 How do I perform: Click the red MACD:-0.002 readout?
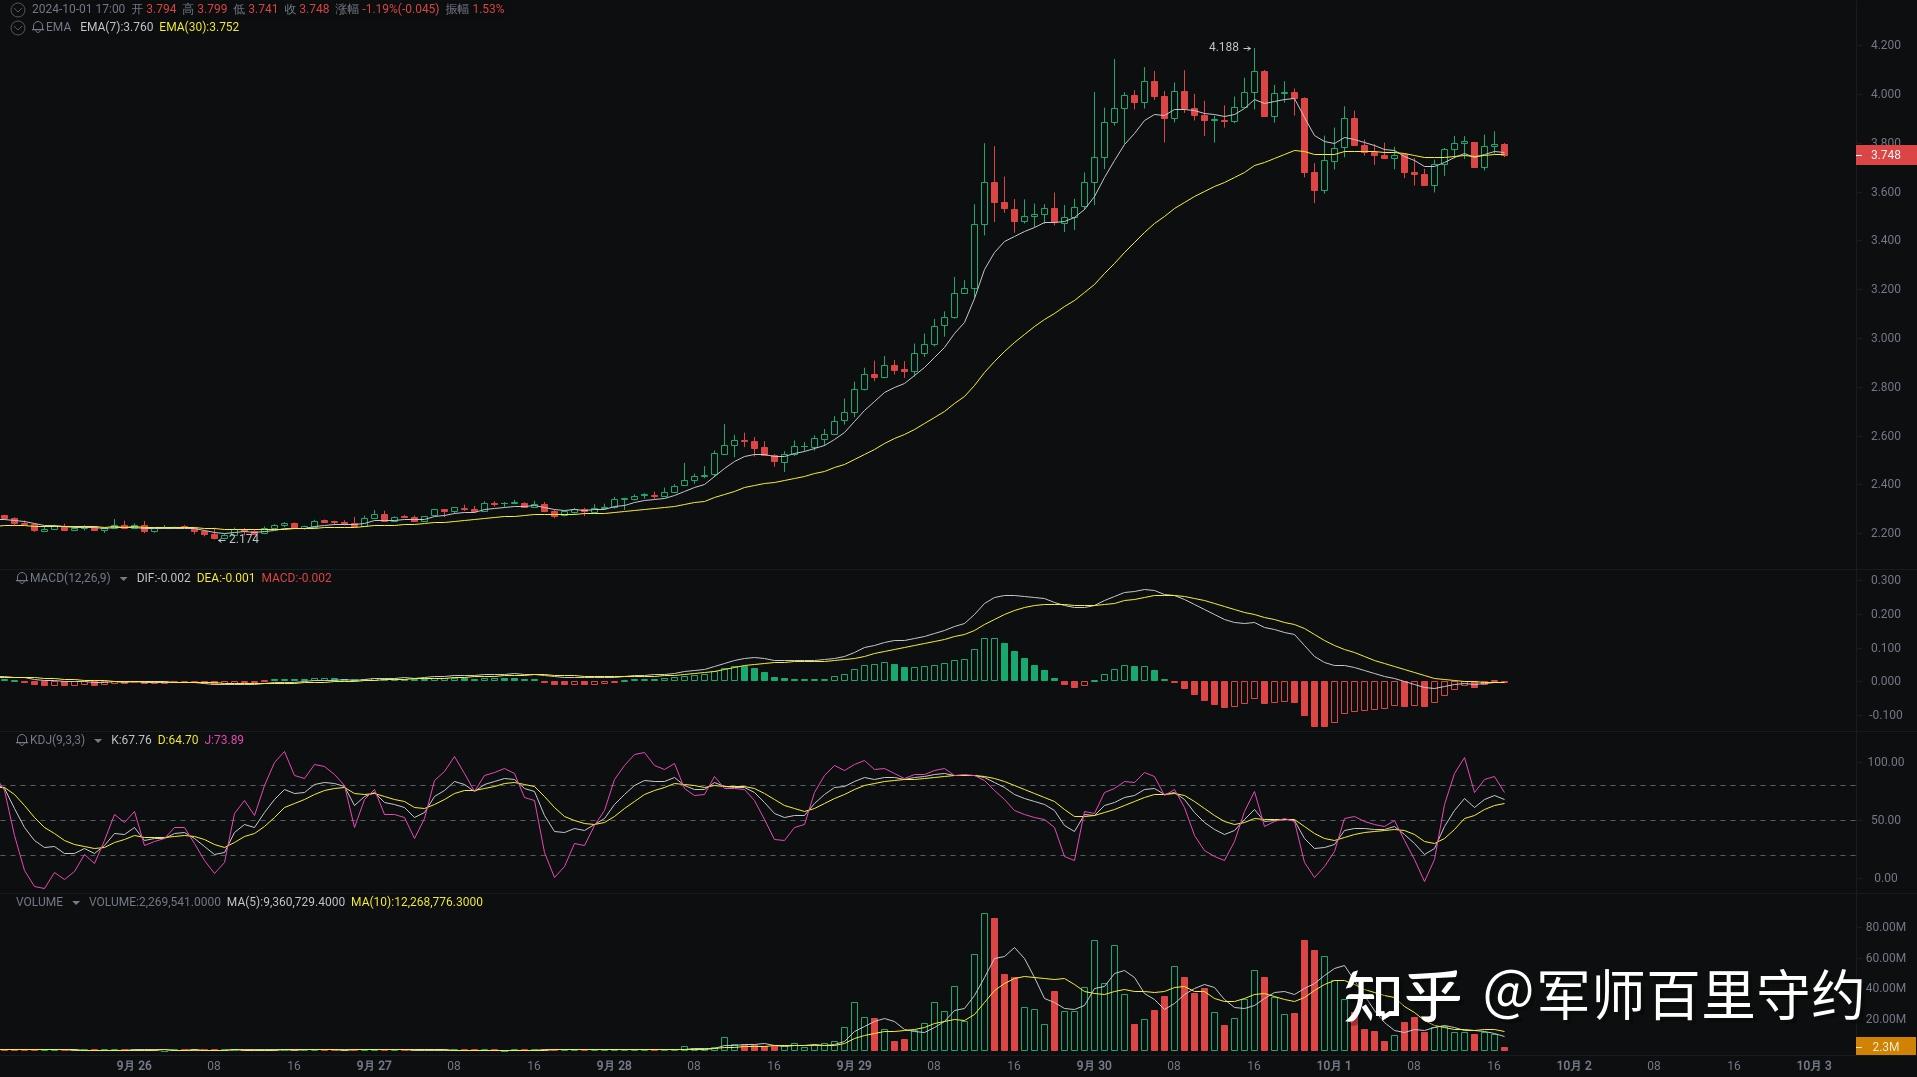[x=296, y=578]
